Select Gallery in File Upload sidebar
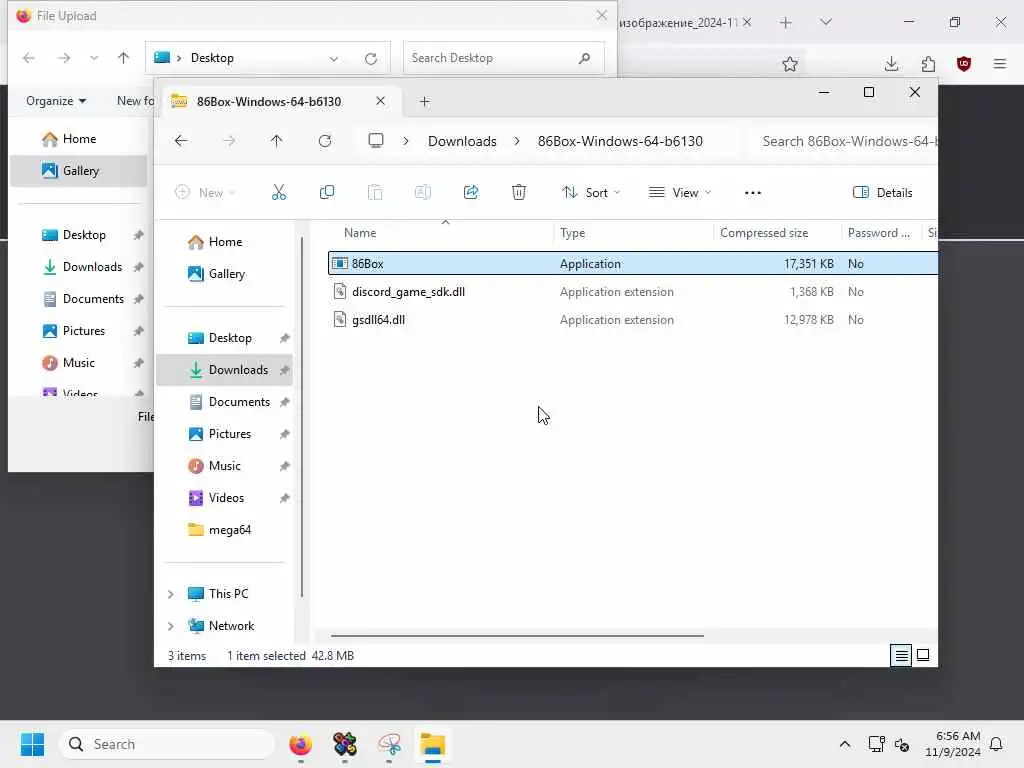The image size is (1024, 768). click(x=78, y=170)
